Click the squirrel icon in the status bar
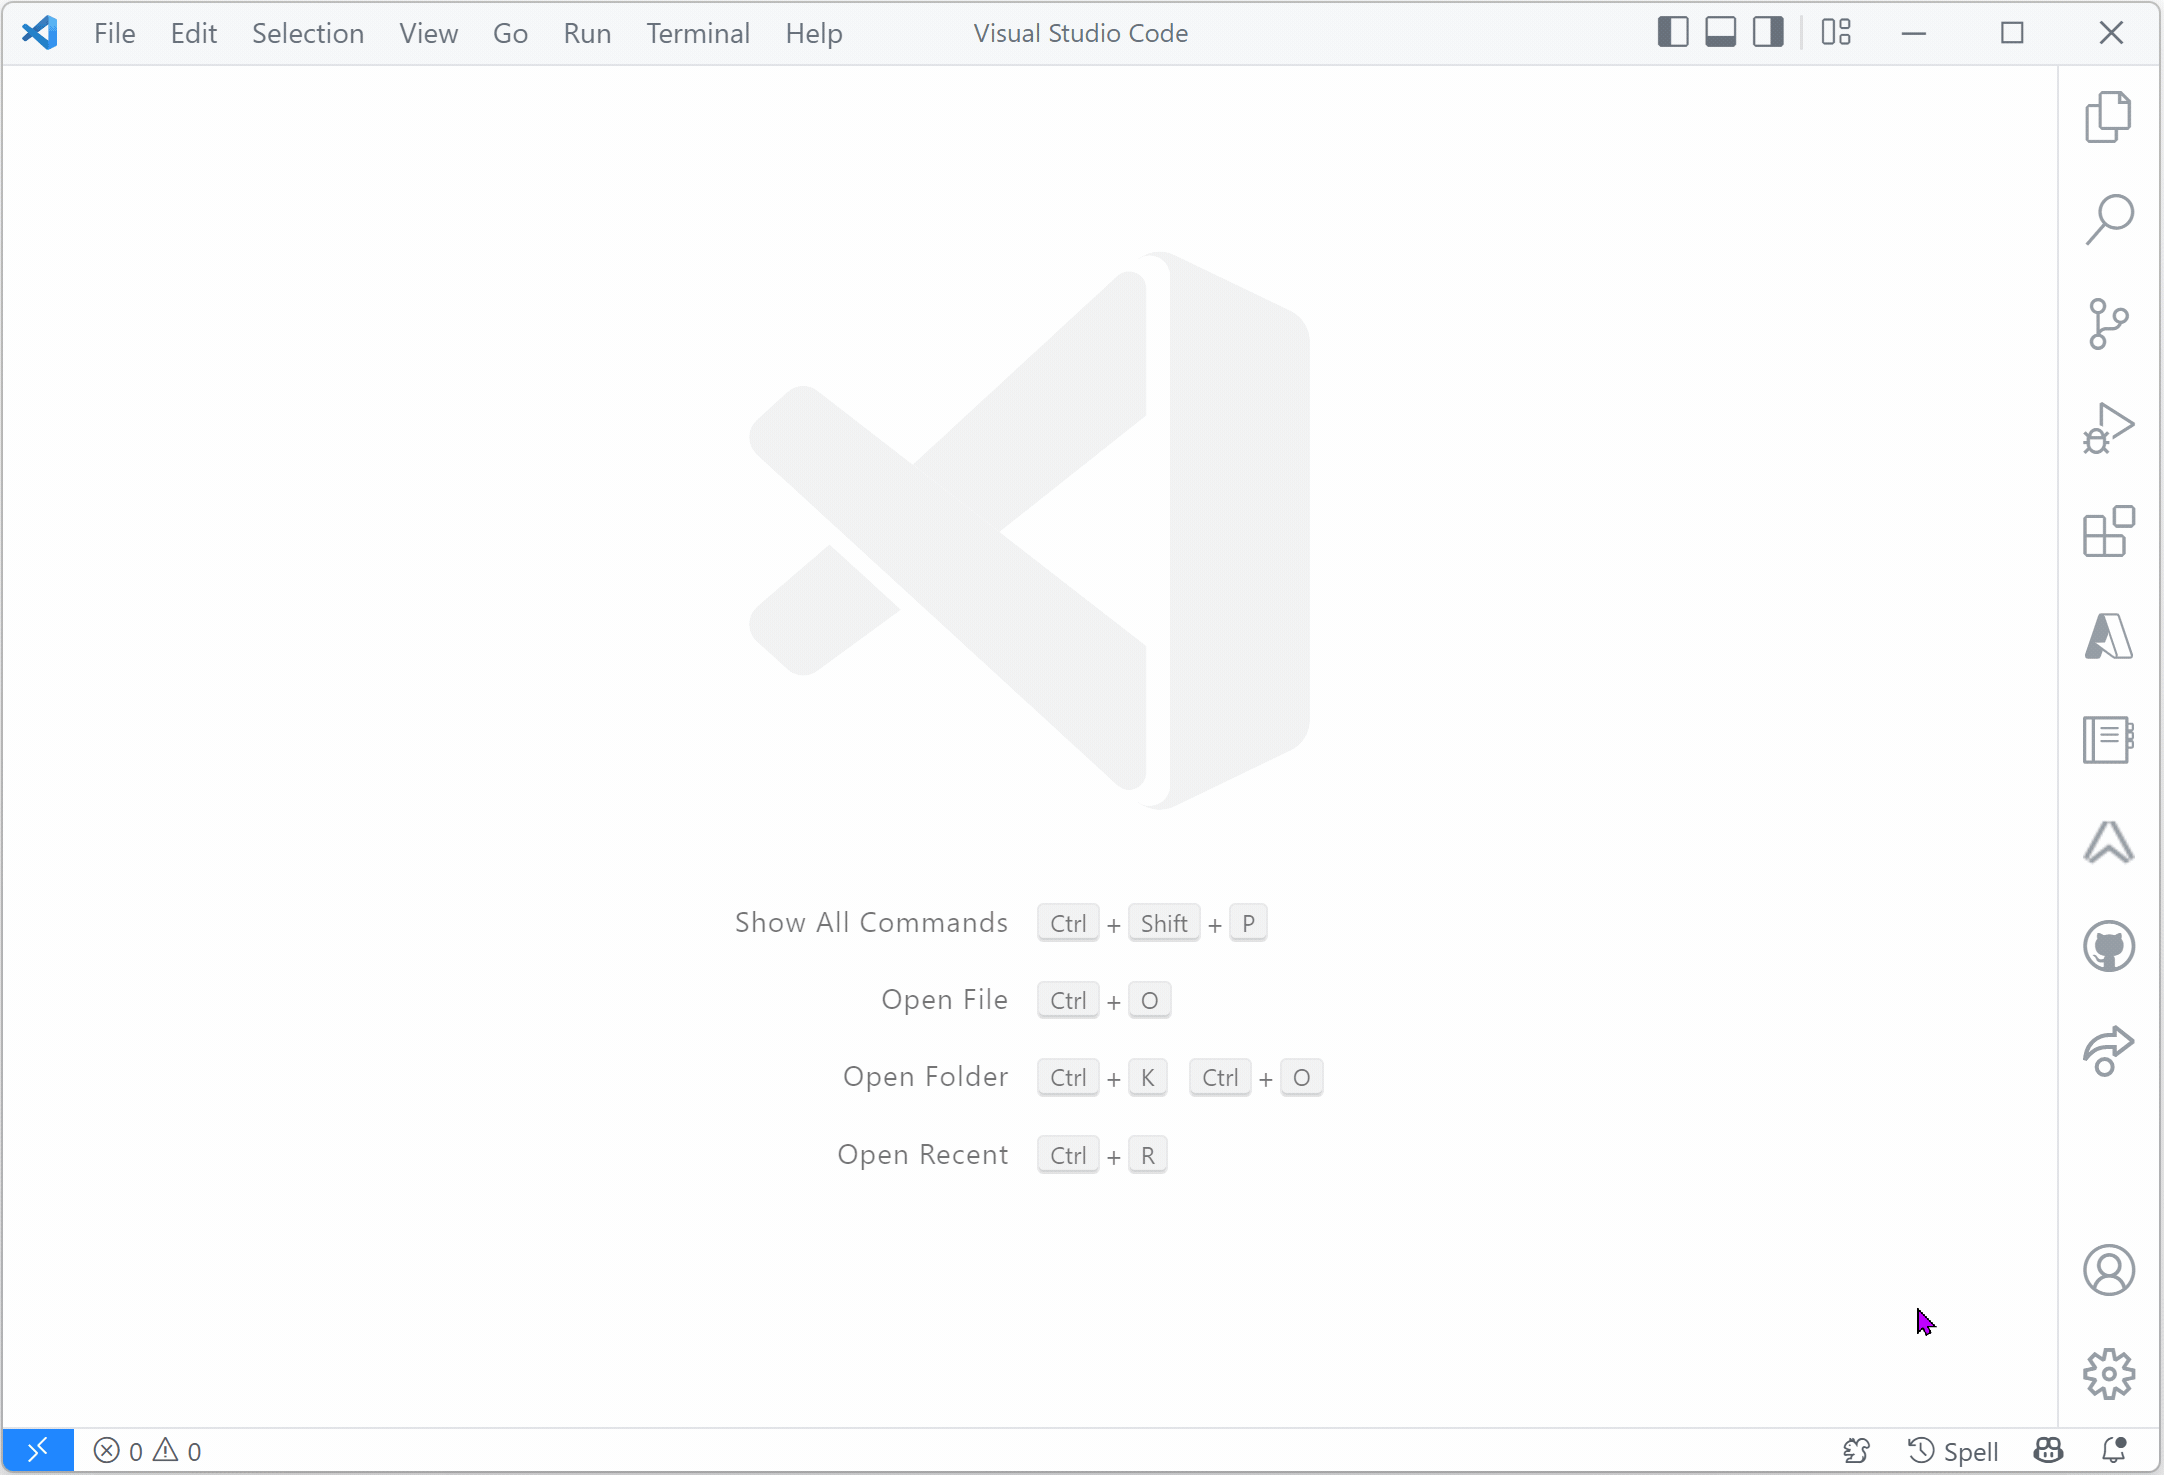 [x=1857, y=1451]
